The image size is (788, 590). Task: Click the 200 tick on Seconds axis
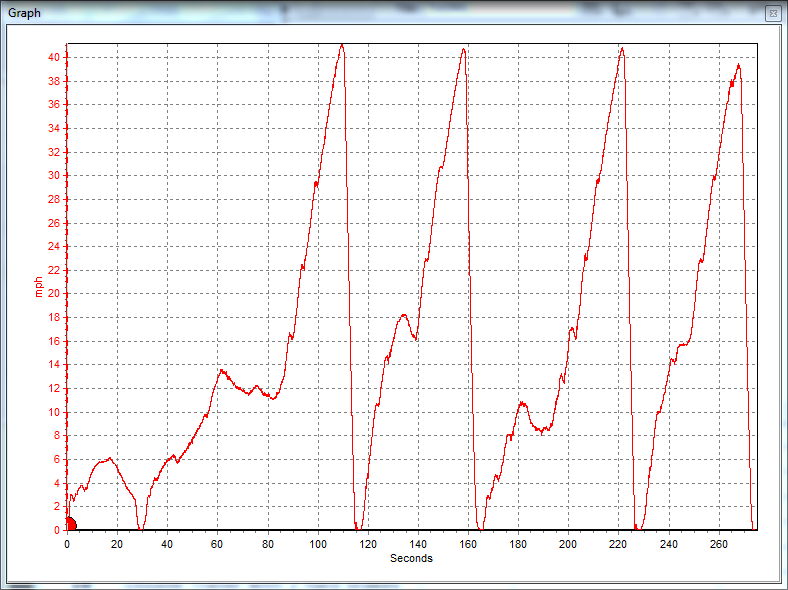coord(568,545)
